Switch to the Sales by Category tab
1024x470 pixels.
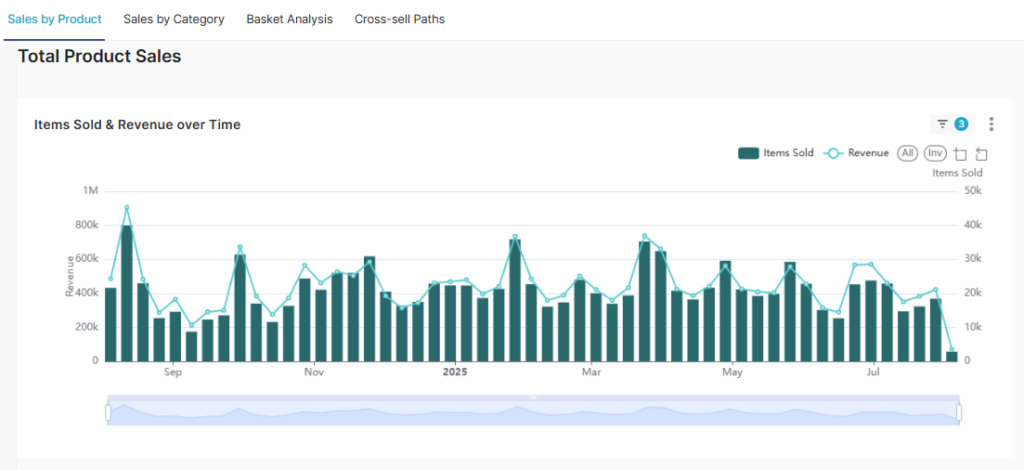(x=174, y=19)
